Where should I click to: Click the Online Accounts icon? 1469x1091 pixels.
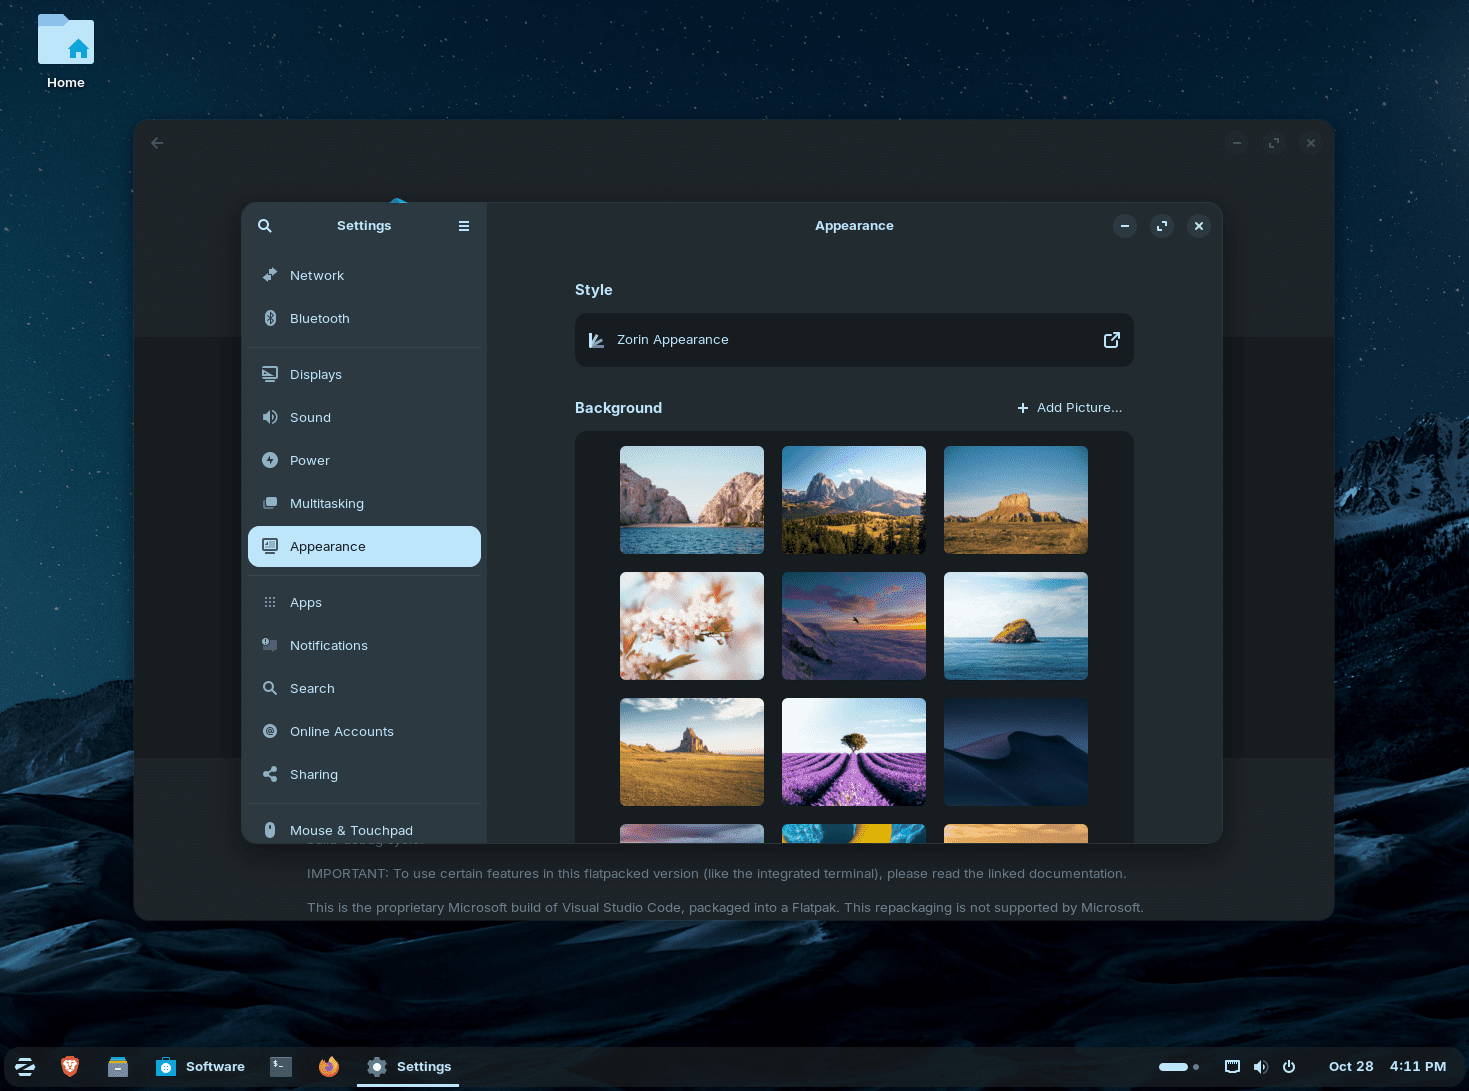[269, 731]
